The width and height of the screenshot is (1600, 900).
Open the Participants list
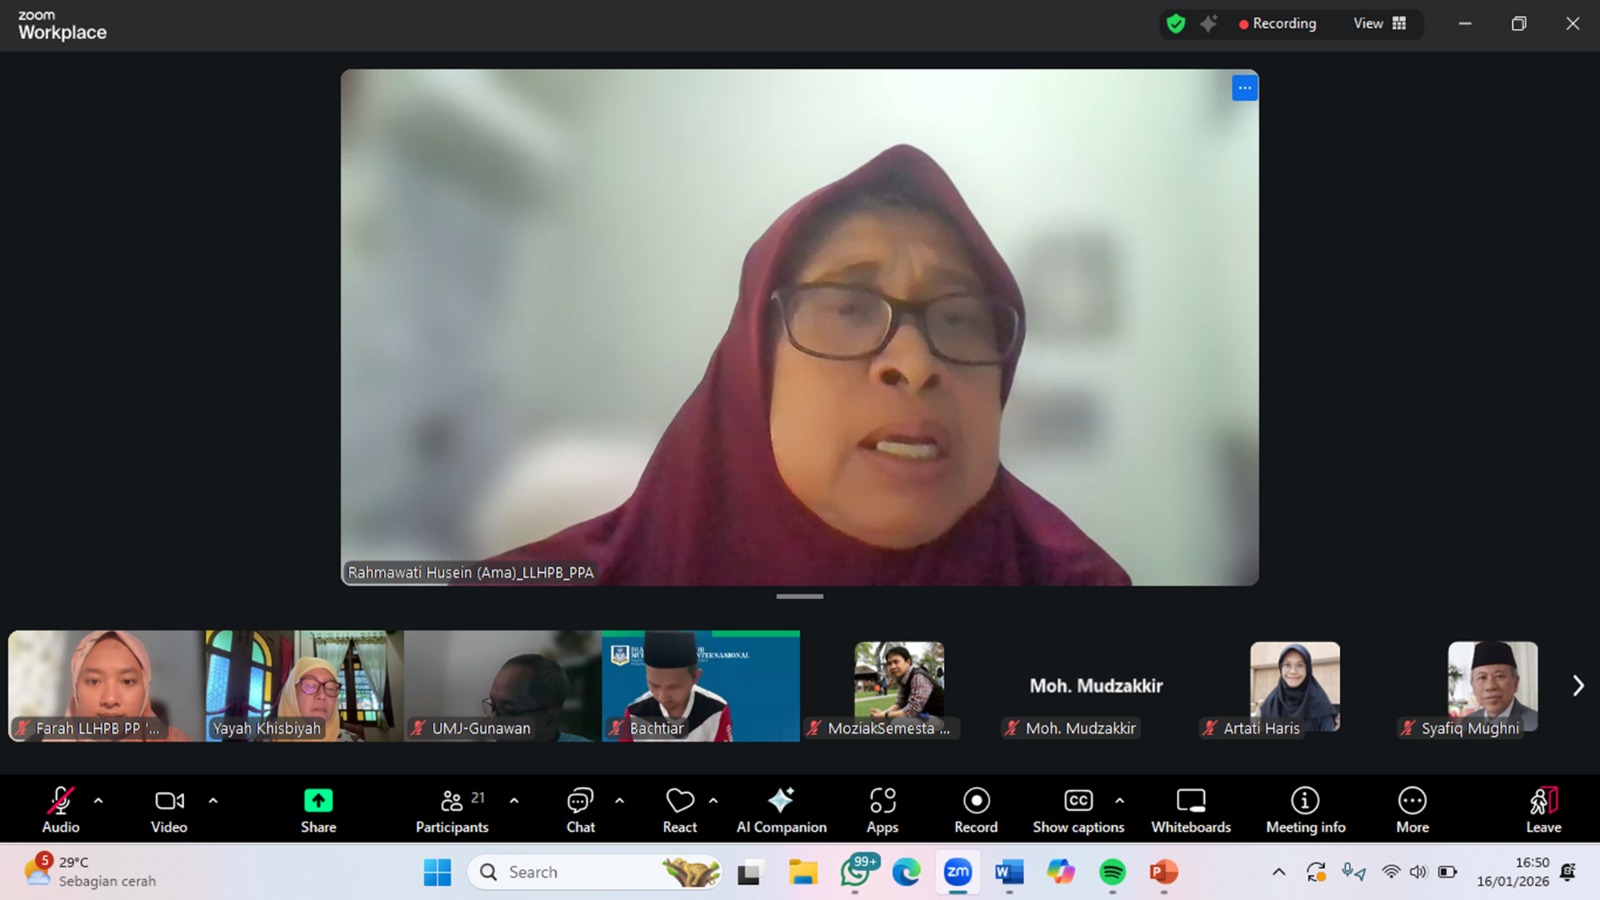(452, 810)
